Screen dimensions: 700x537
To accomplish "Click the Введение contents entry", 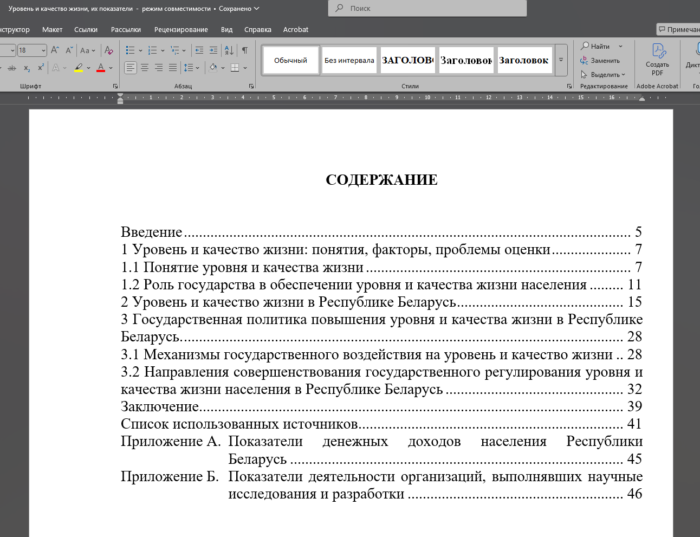I will click(382, 232).
